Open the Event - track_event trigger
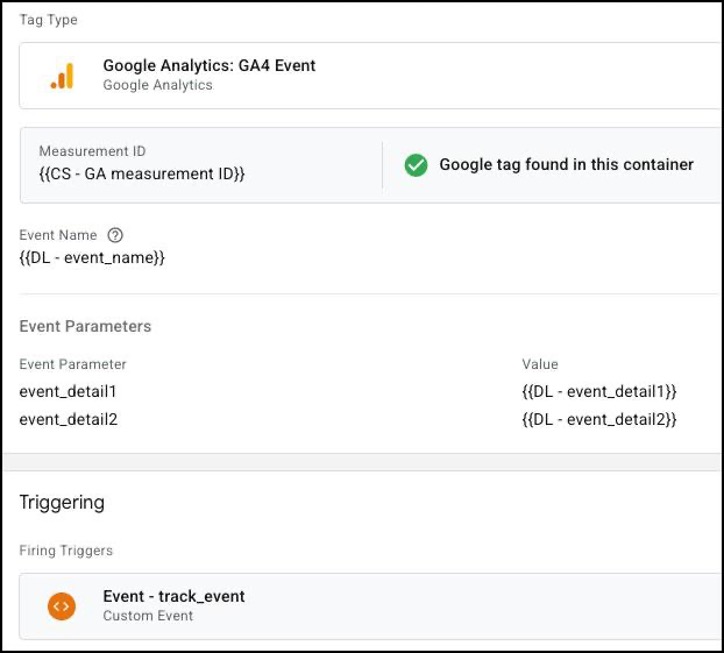This screenshot has height=654, width=724. click(174, 596)
